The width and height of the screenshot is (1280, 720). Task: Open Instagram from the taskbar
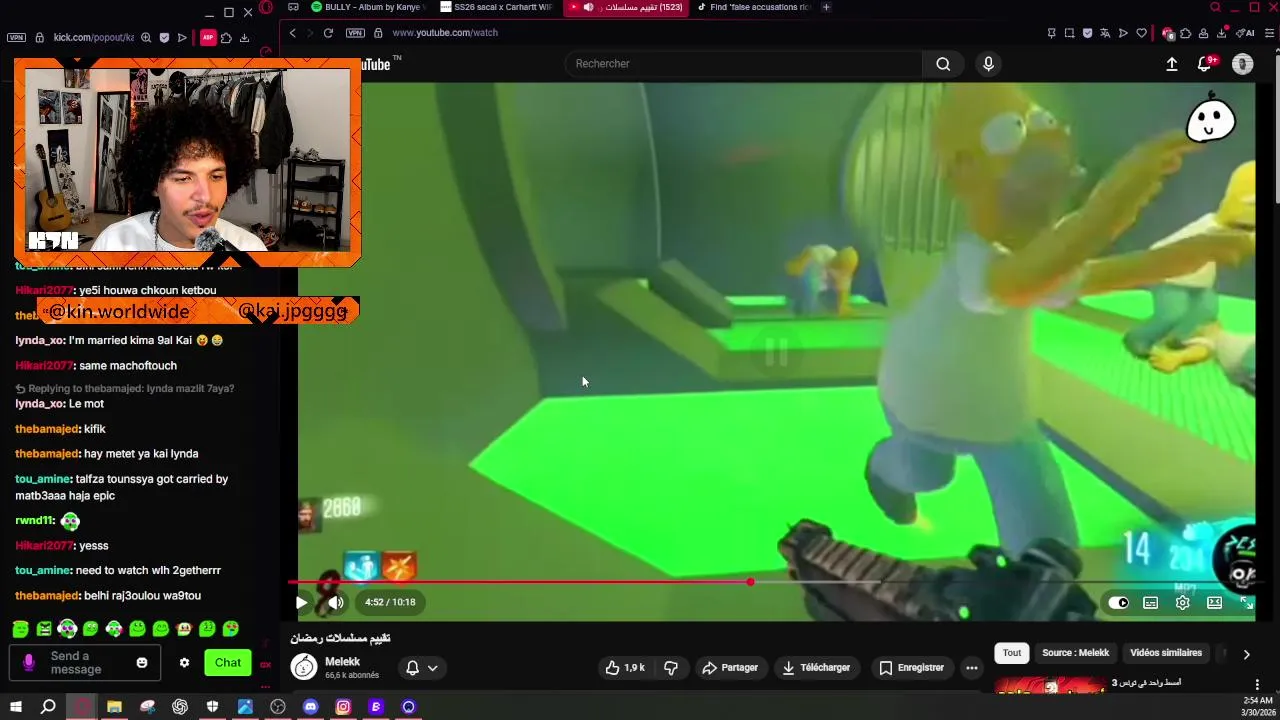343,707
